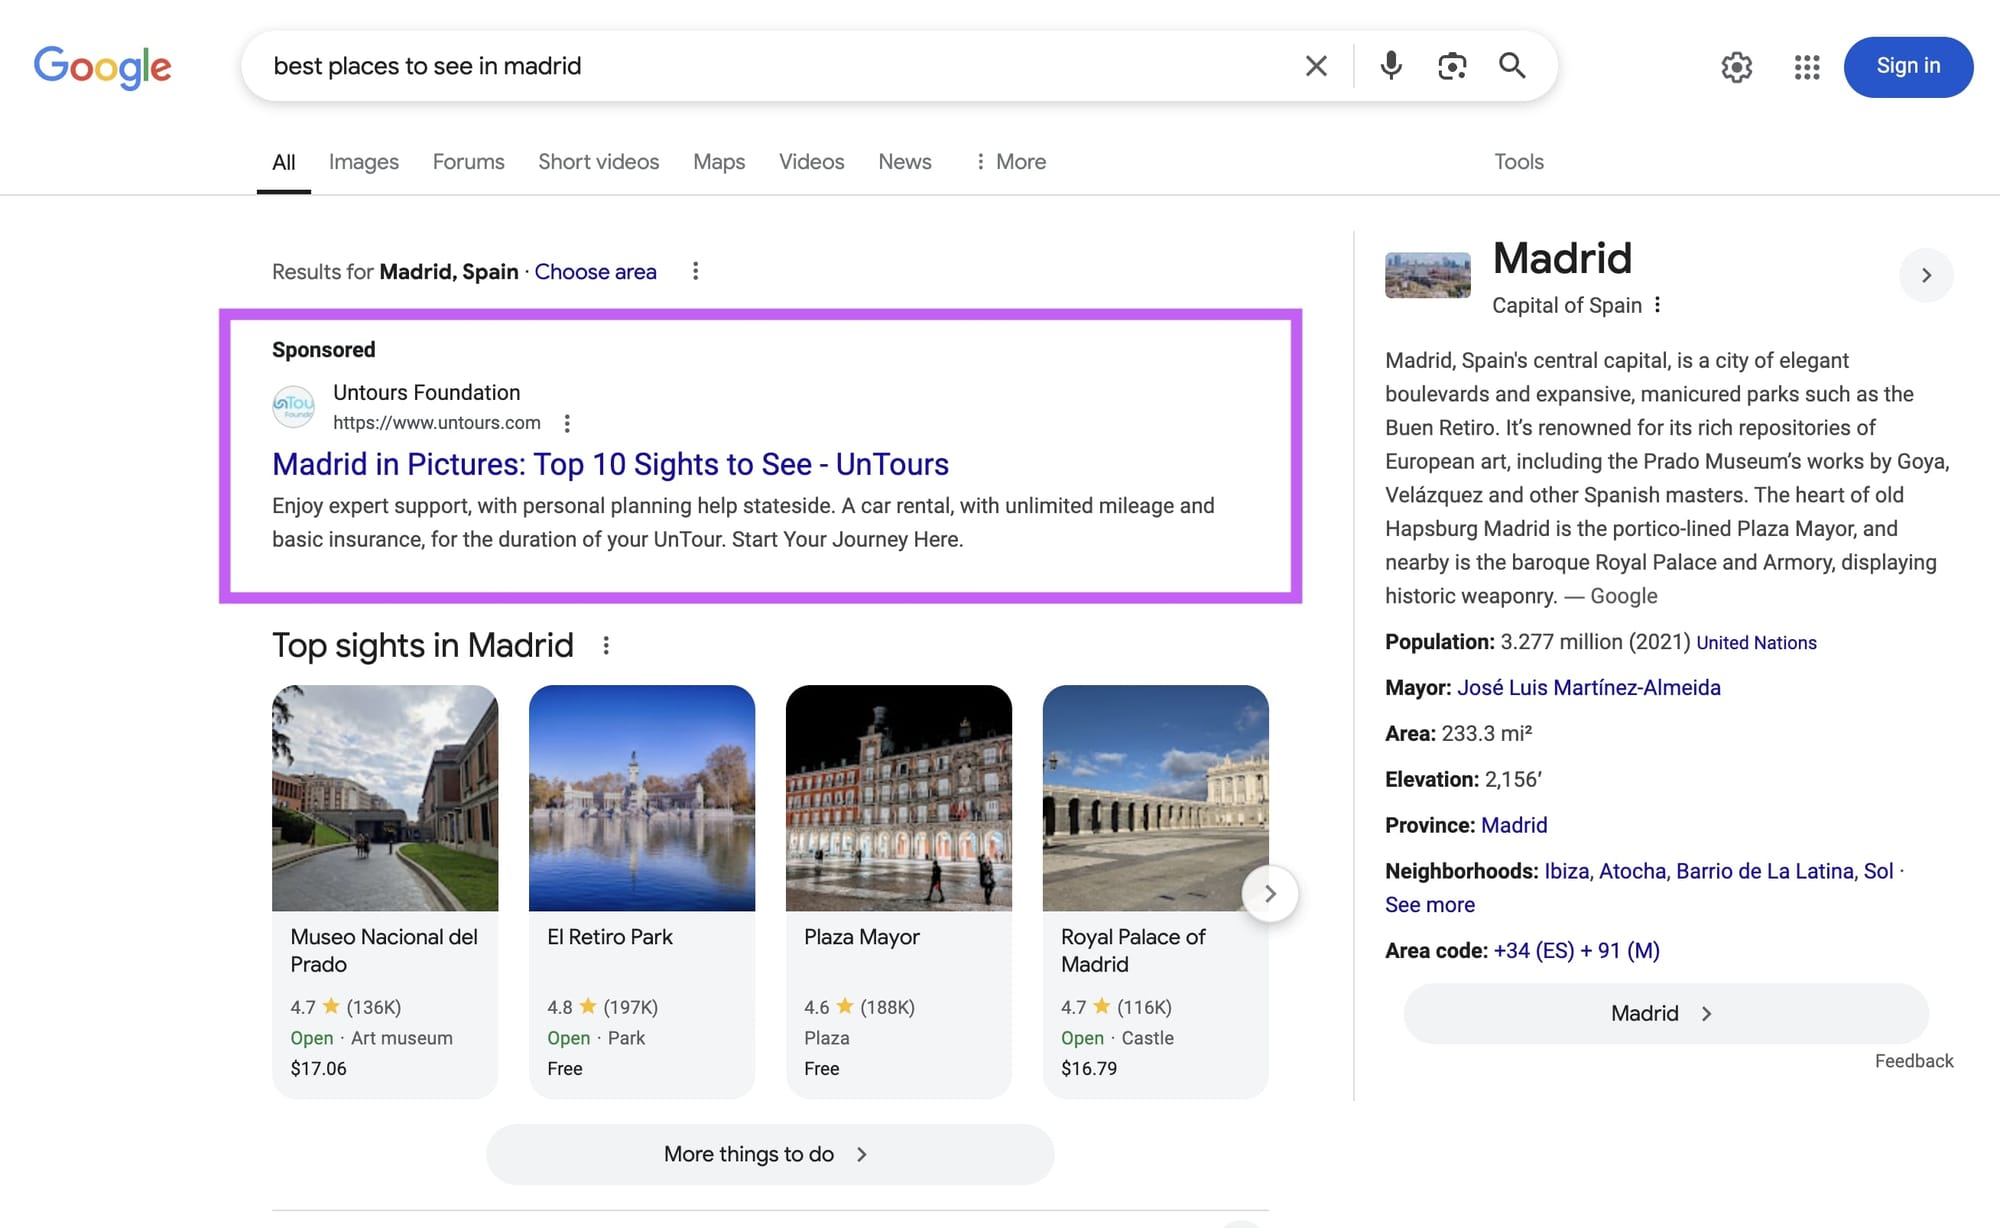Viewport: 2000px width, 1228px height.
Task: Click the El Retiro Park thumbnail
Action: (x=642, y=797)
